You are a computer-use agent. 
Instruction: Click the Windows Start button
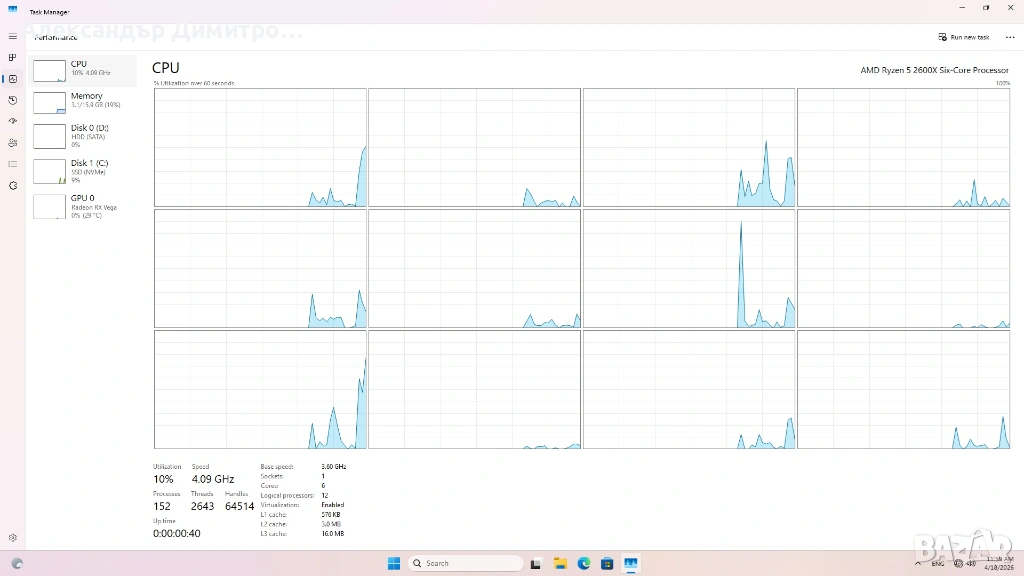click(x=394, y=563)
